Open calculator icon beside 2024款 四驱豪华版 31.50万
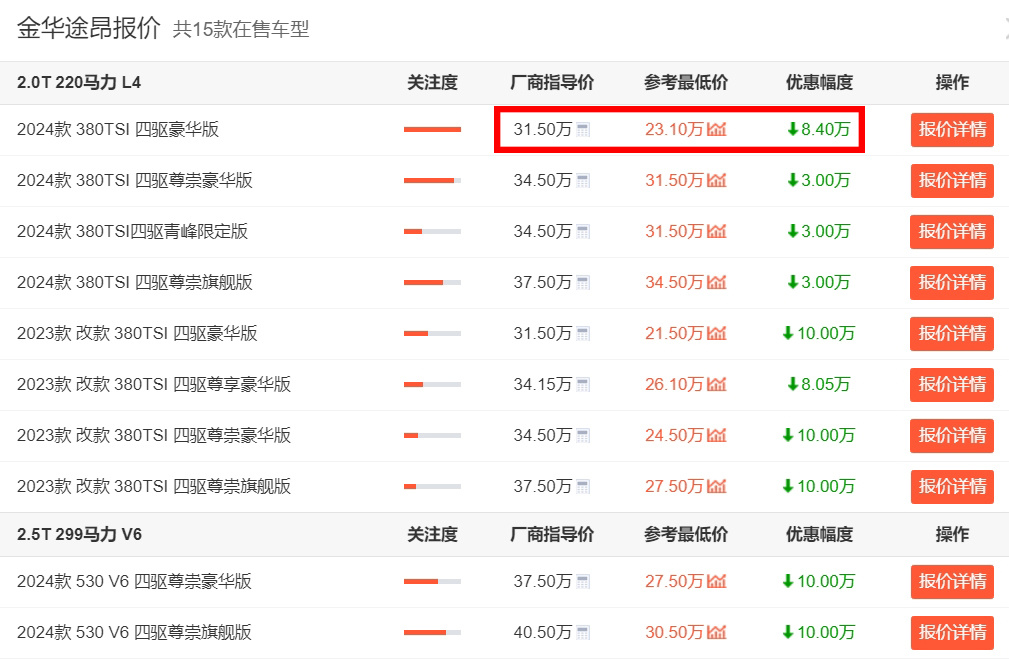 (x=583, y=130)
